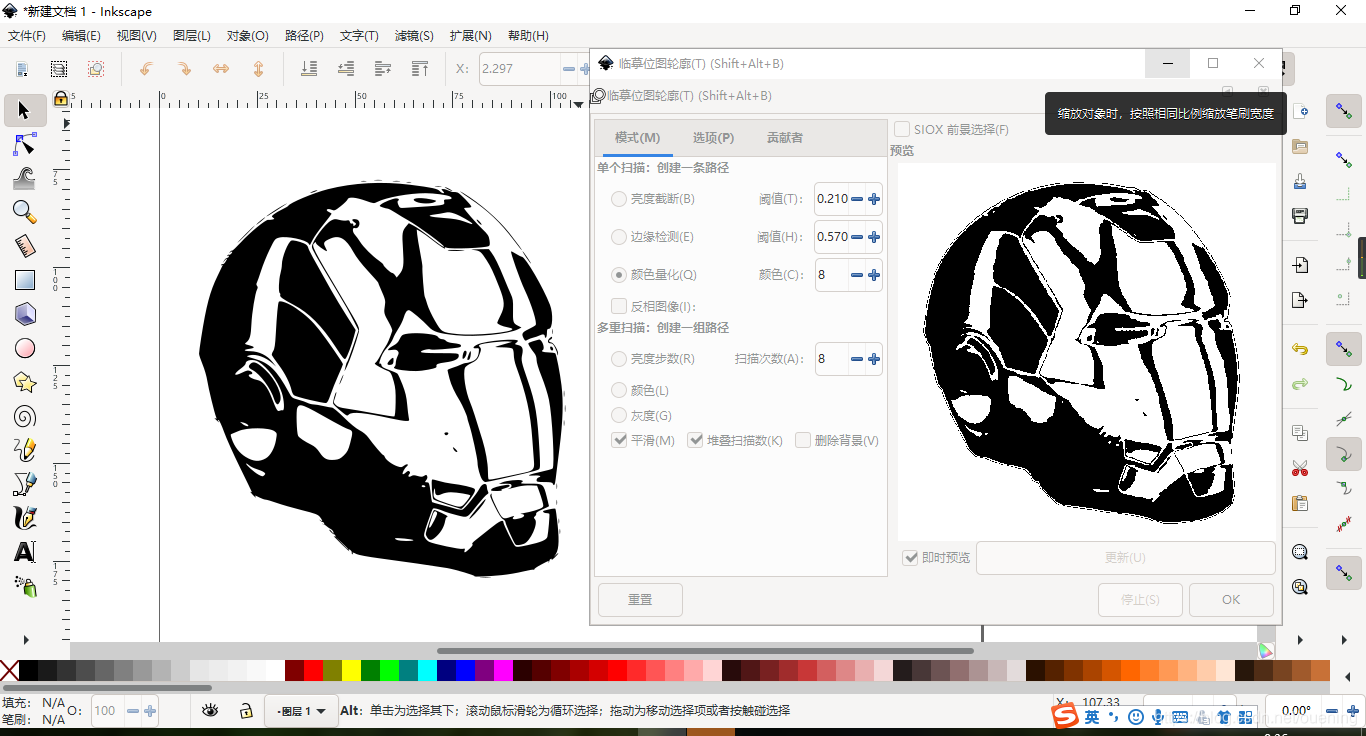Image resolution: width=1366 pixels, height=736 pixels.
Task: Click Rotate 90° clockwise icon
Action: 184,69
